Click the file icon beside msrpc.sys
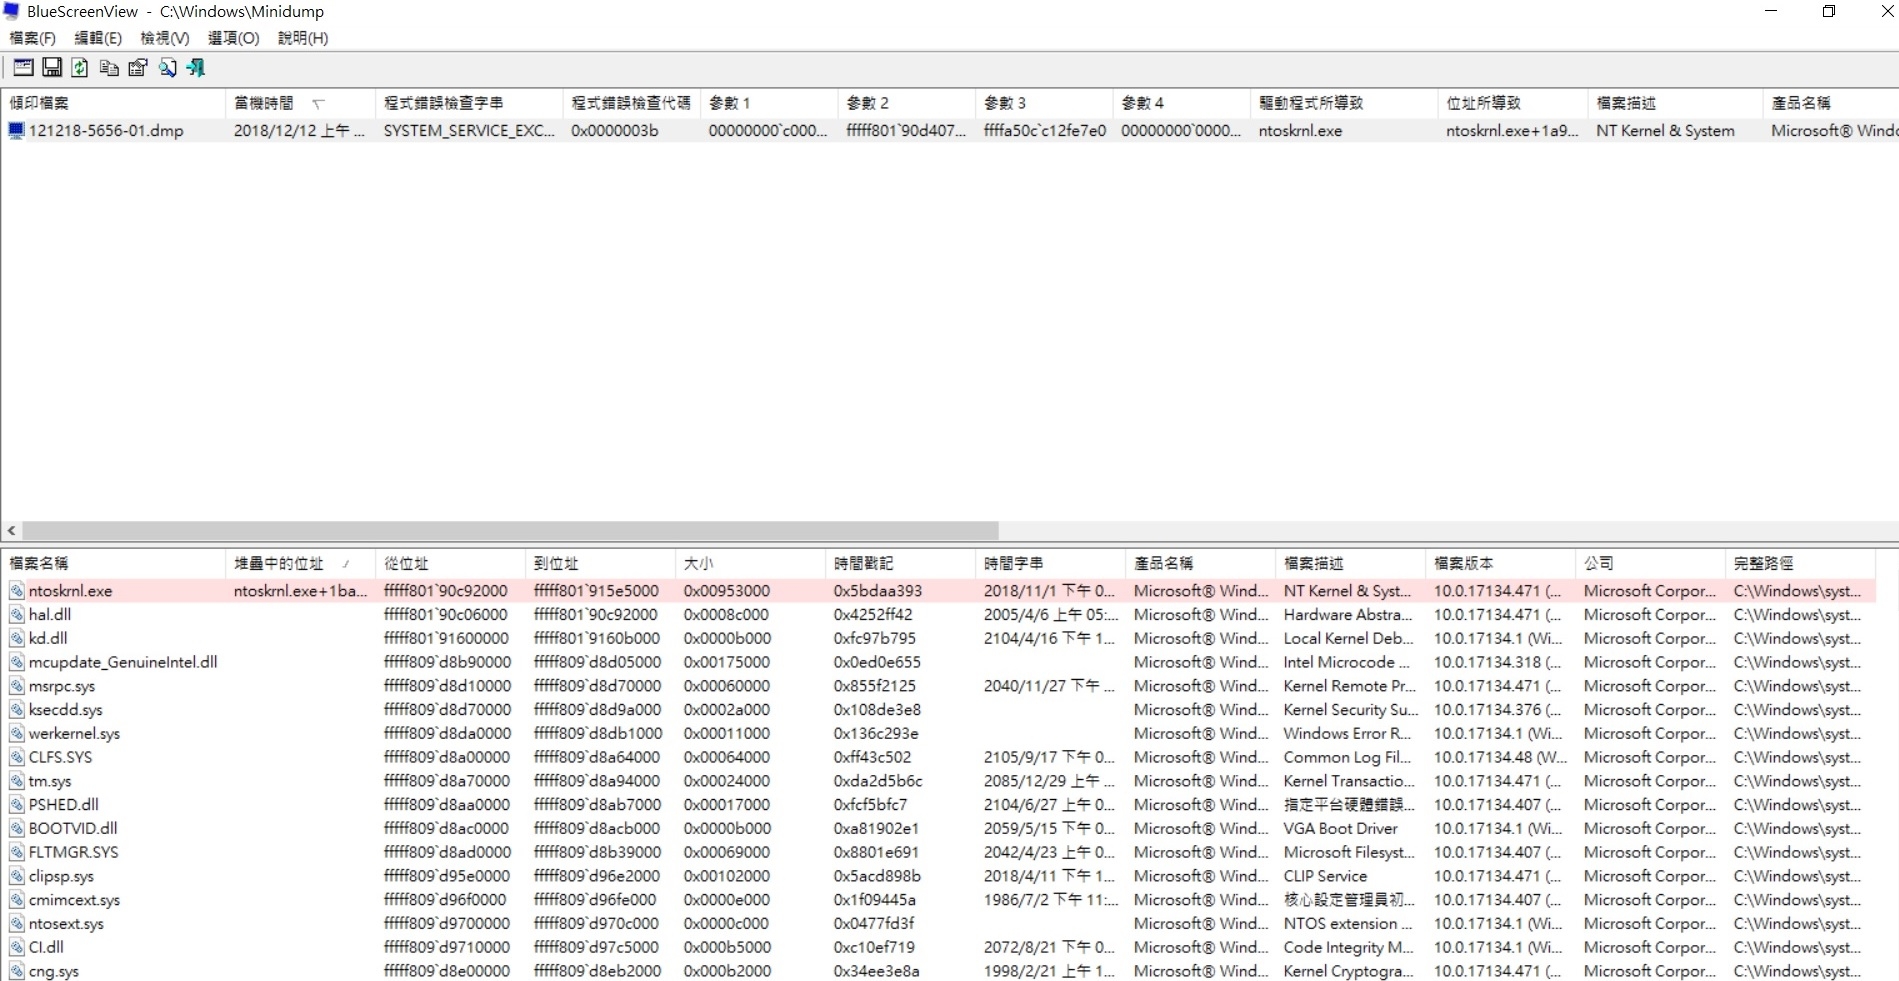The height and width of the screenshot is (981, 1899). [x=17, y=686]
